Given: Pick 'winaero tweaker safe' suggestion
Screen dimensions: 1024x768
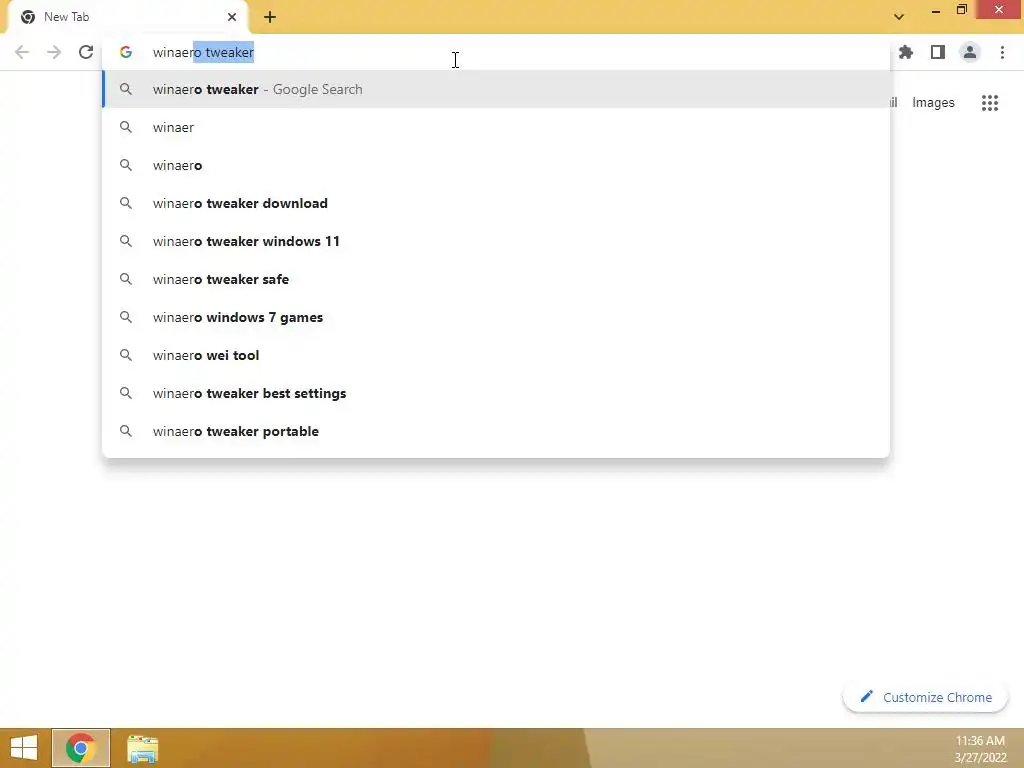Looking at the screenshot, I should coord(496,279).
